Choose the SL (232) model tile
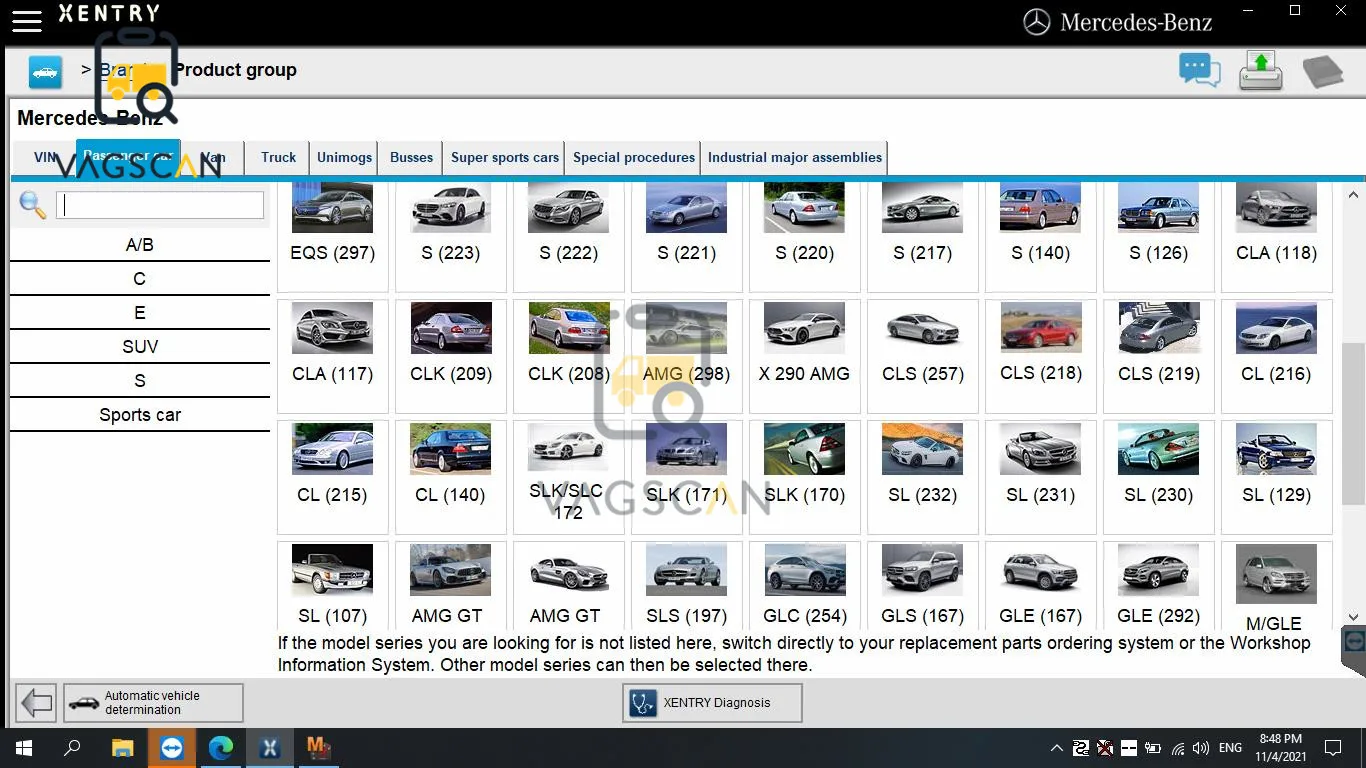1366x768 pixels. click(x=923, y=477)
